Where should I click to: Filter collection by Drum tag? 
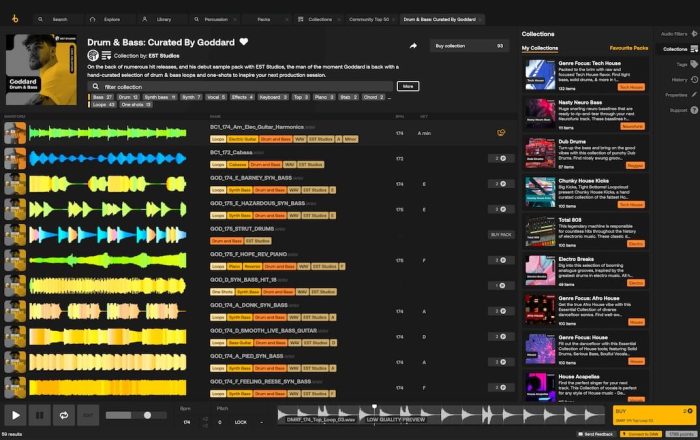click(x=128, y=97)
